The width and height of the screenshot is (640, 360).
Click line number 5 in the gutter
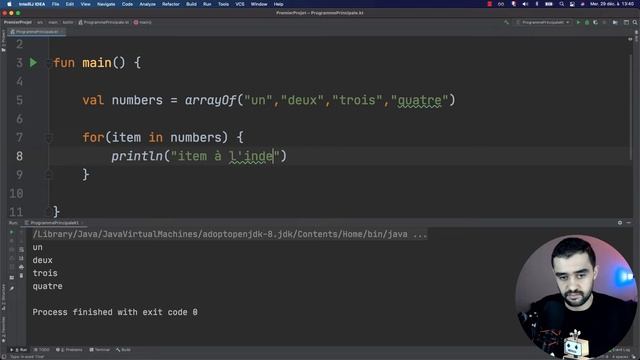coord(19,100)
